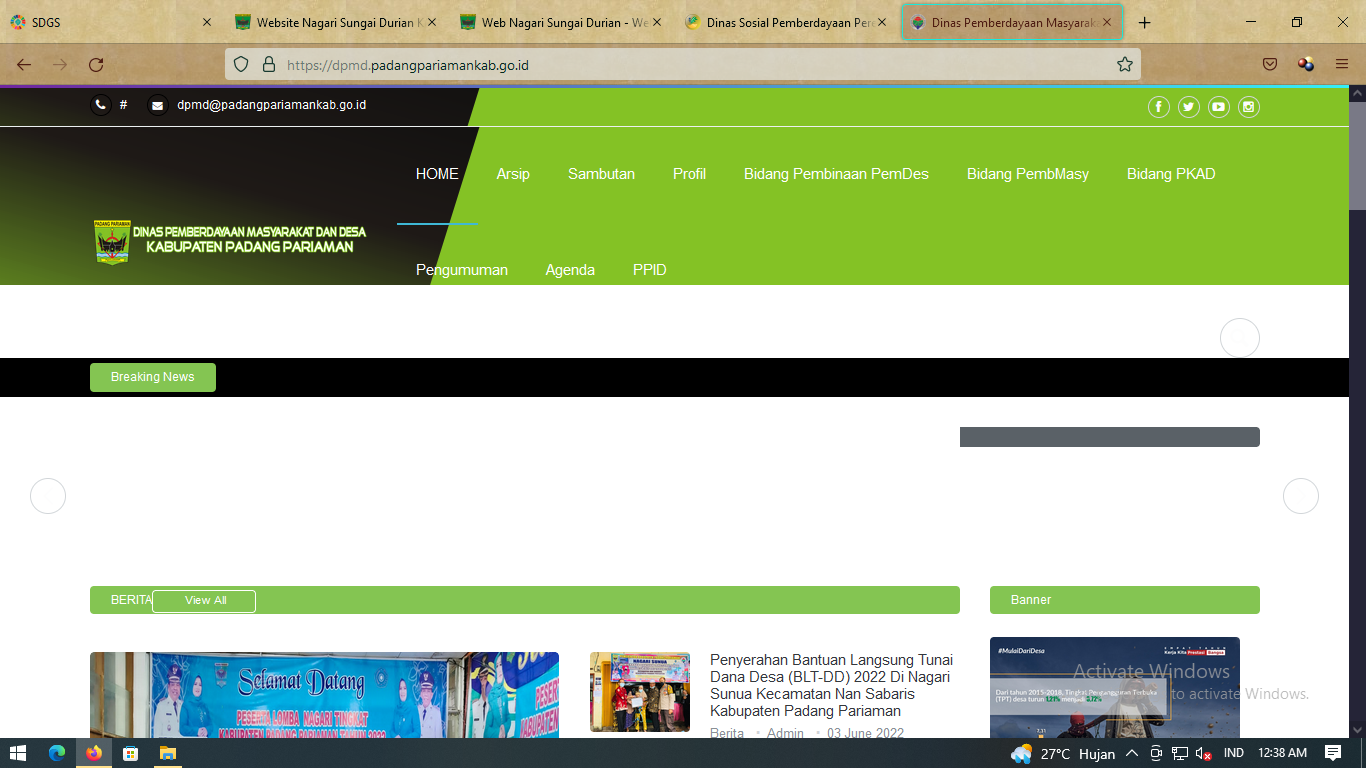
Task: Click the weather widget 27°C Hujan
Action: [1063, 754]
